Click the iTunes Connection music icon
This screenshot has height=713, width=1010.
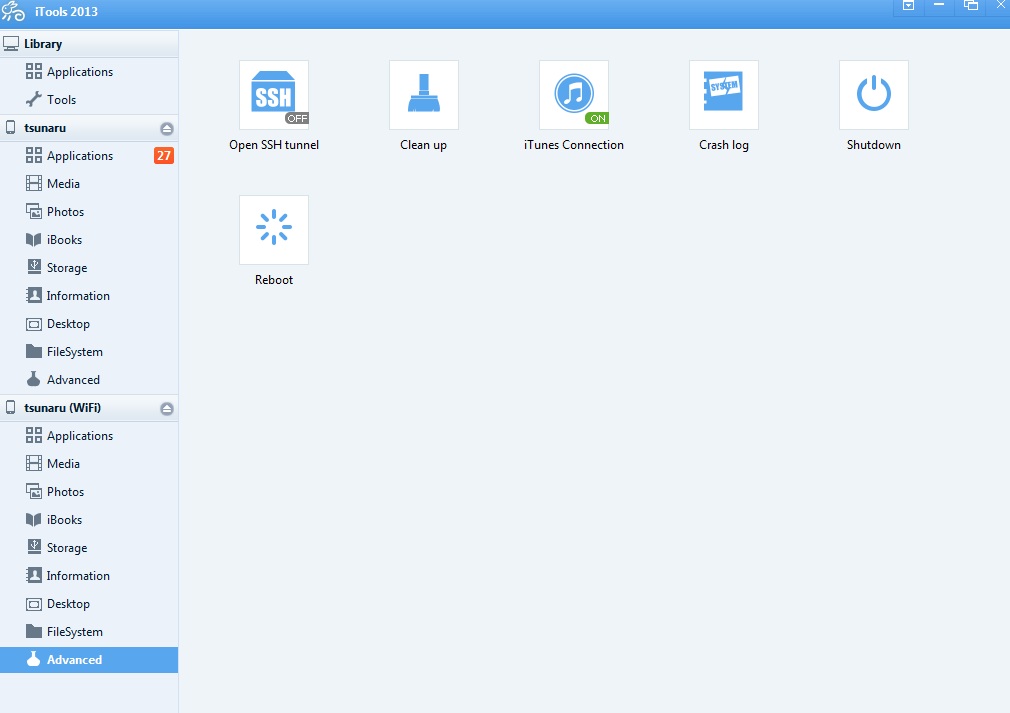(x=574, y=95)
